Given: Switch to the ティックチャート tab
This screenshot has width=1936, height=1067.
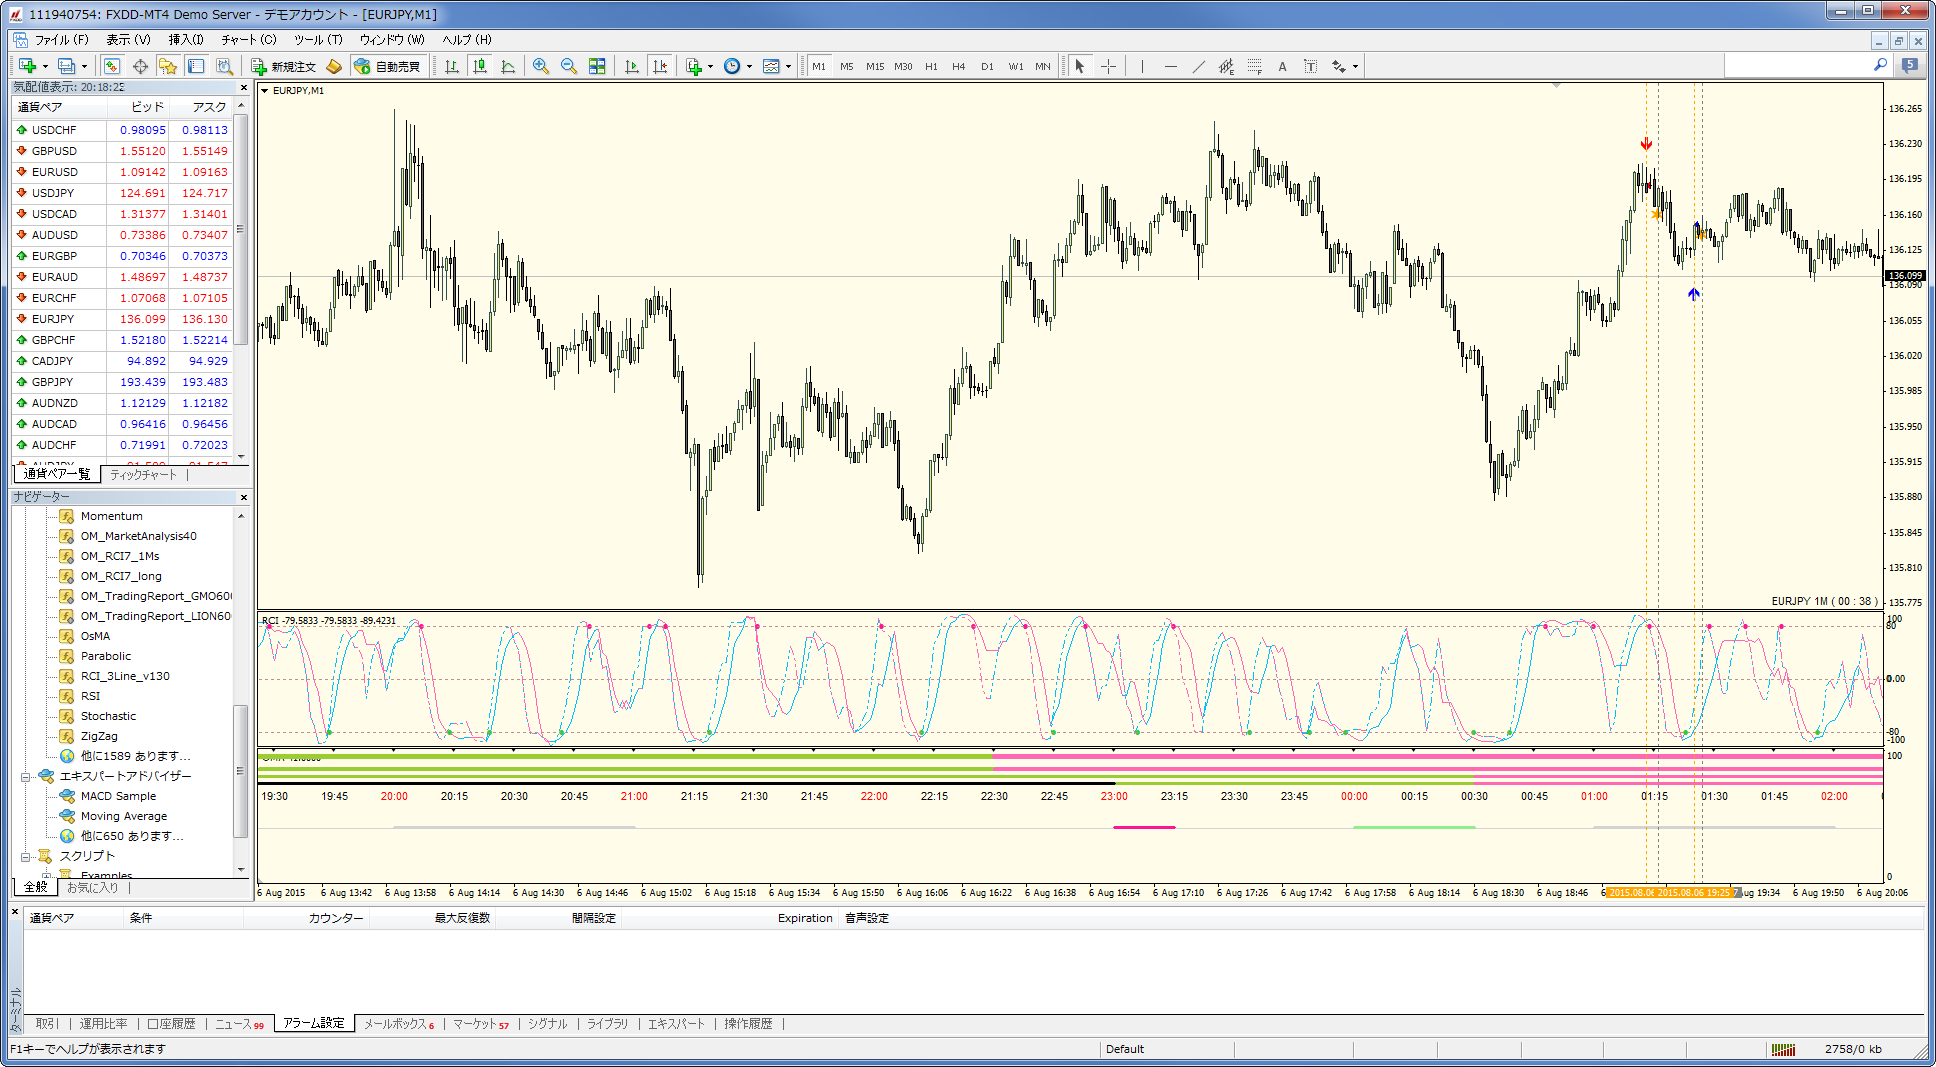Looking at the screenshot, I should click(x=143, y=475).
